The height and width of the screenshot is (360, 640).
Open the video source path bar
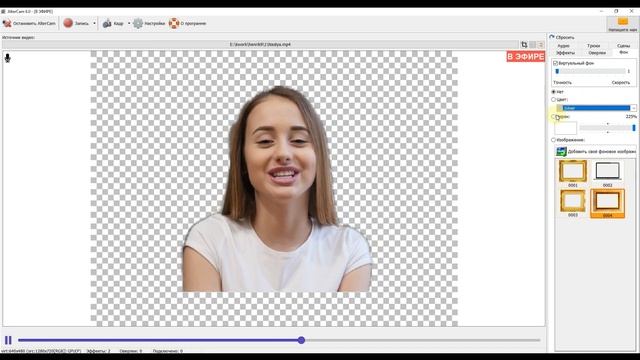[260, 44]
